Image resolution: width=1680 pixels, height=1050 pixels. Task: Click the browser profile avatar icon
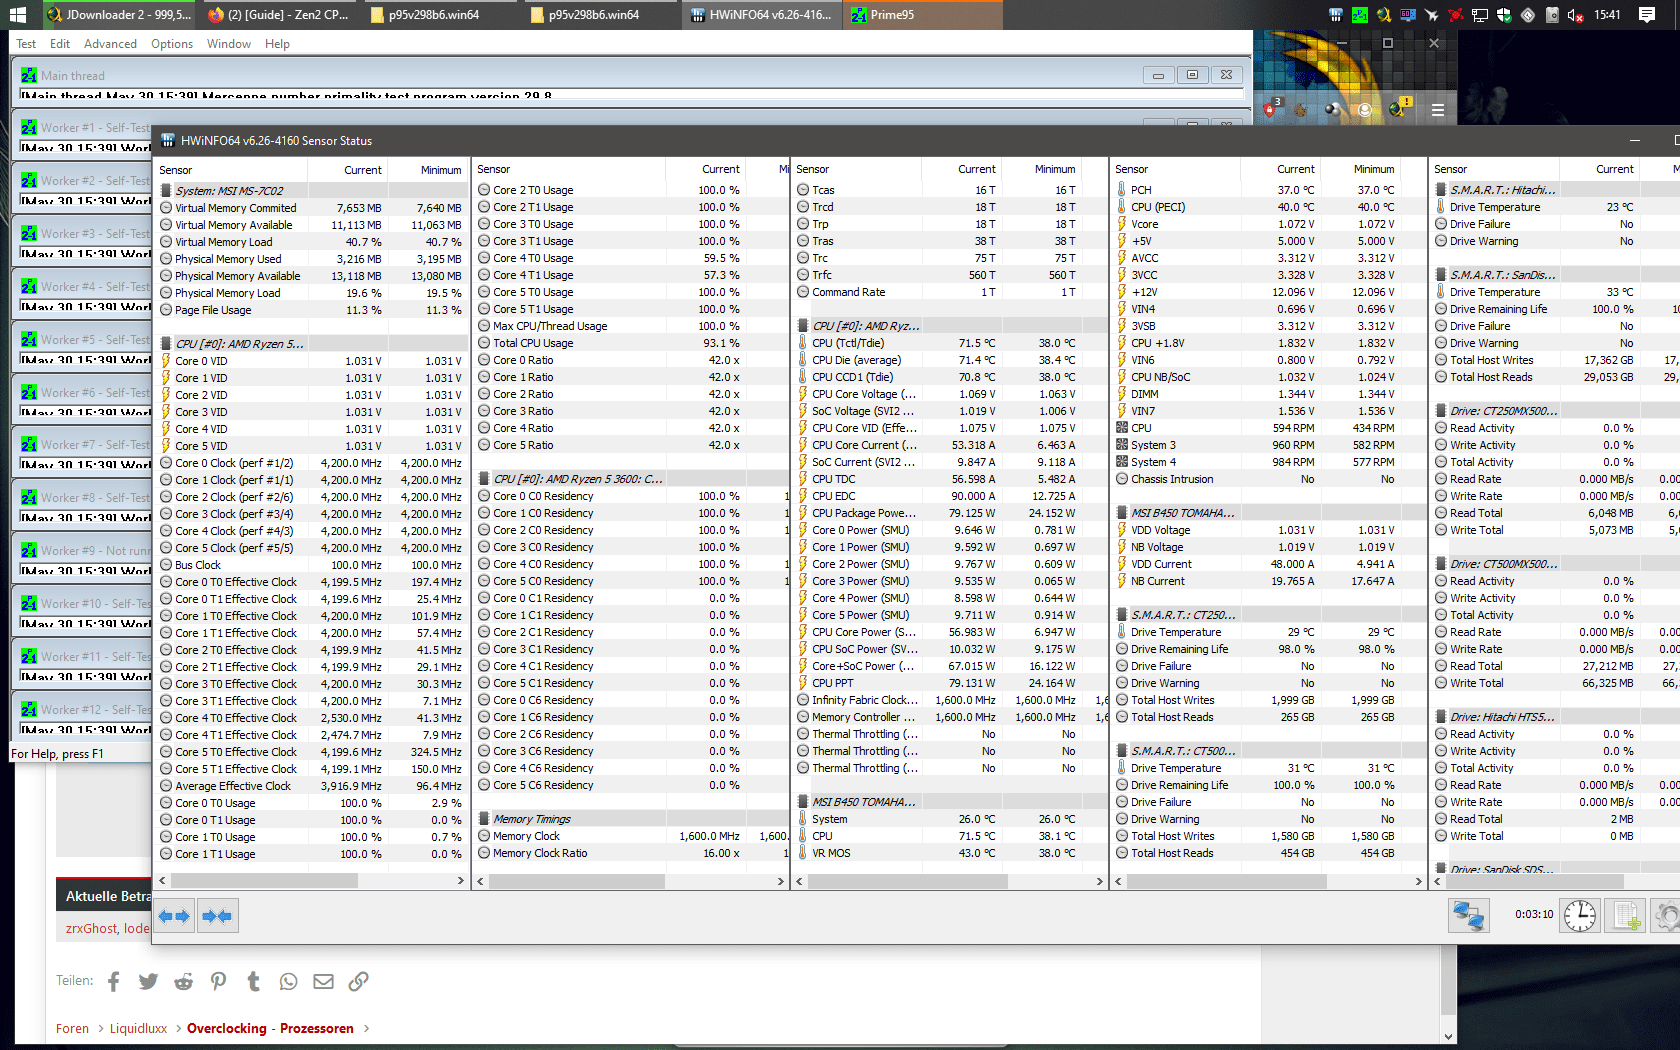pyautogui.click(x=1365, y=110)
